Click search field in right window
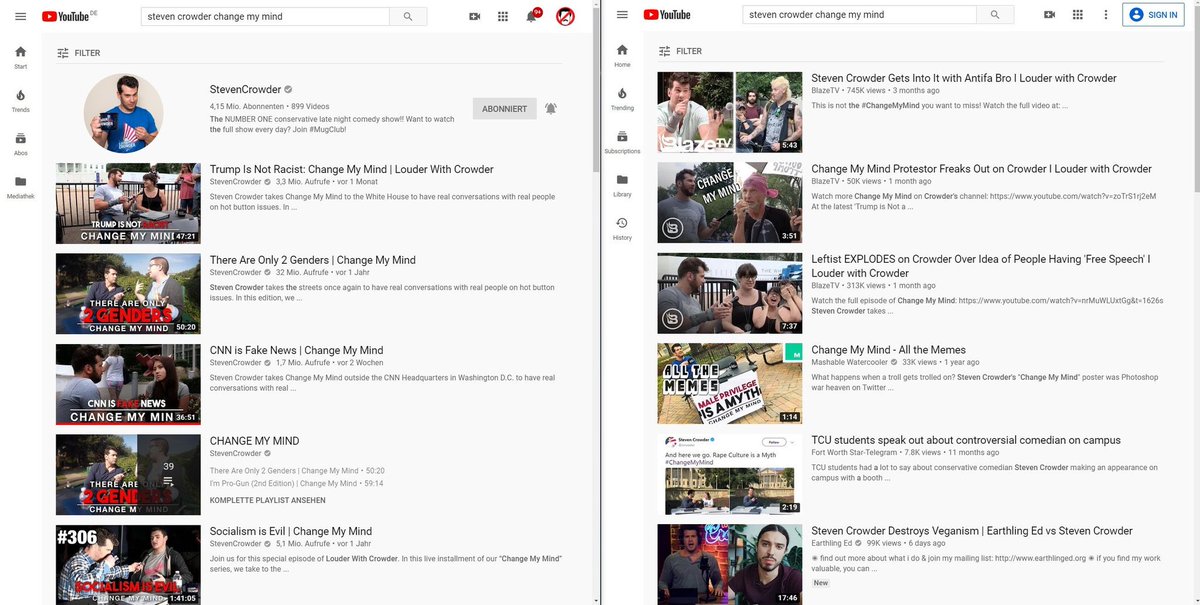The width and height of the screenshot is (1200, 605). (x=859, y=14)
